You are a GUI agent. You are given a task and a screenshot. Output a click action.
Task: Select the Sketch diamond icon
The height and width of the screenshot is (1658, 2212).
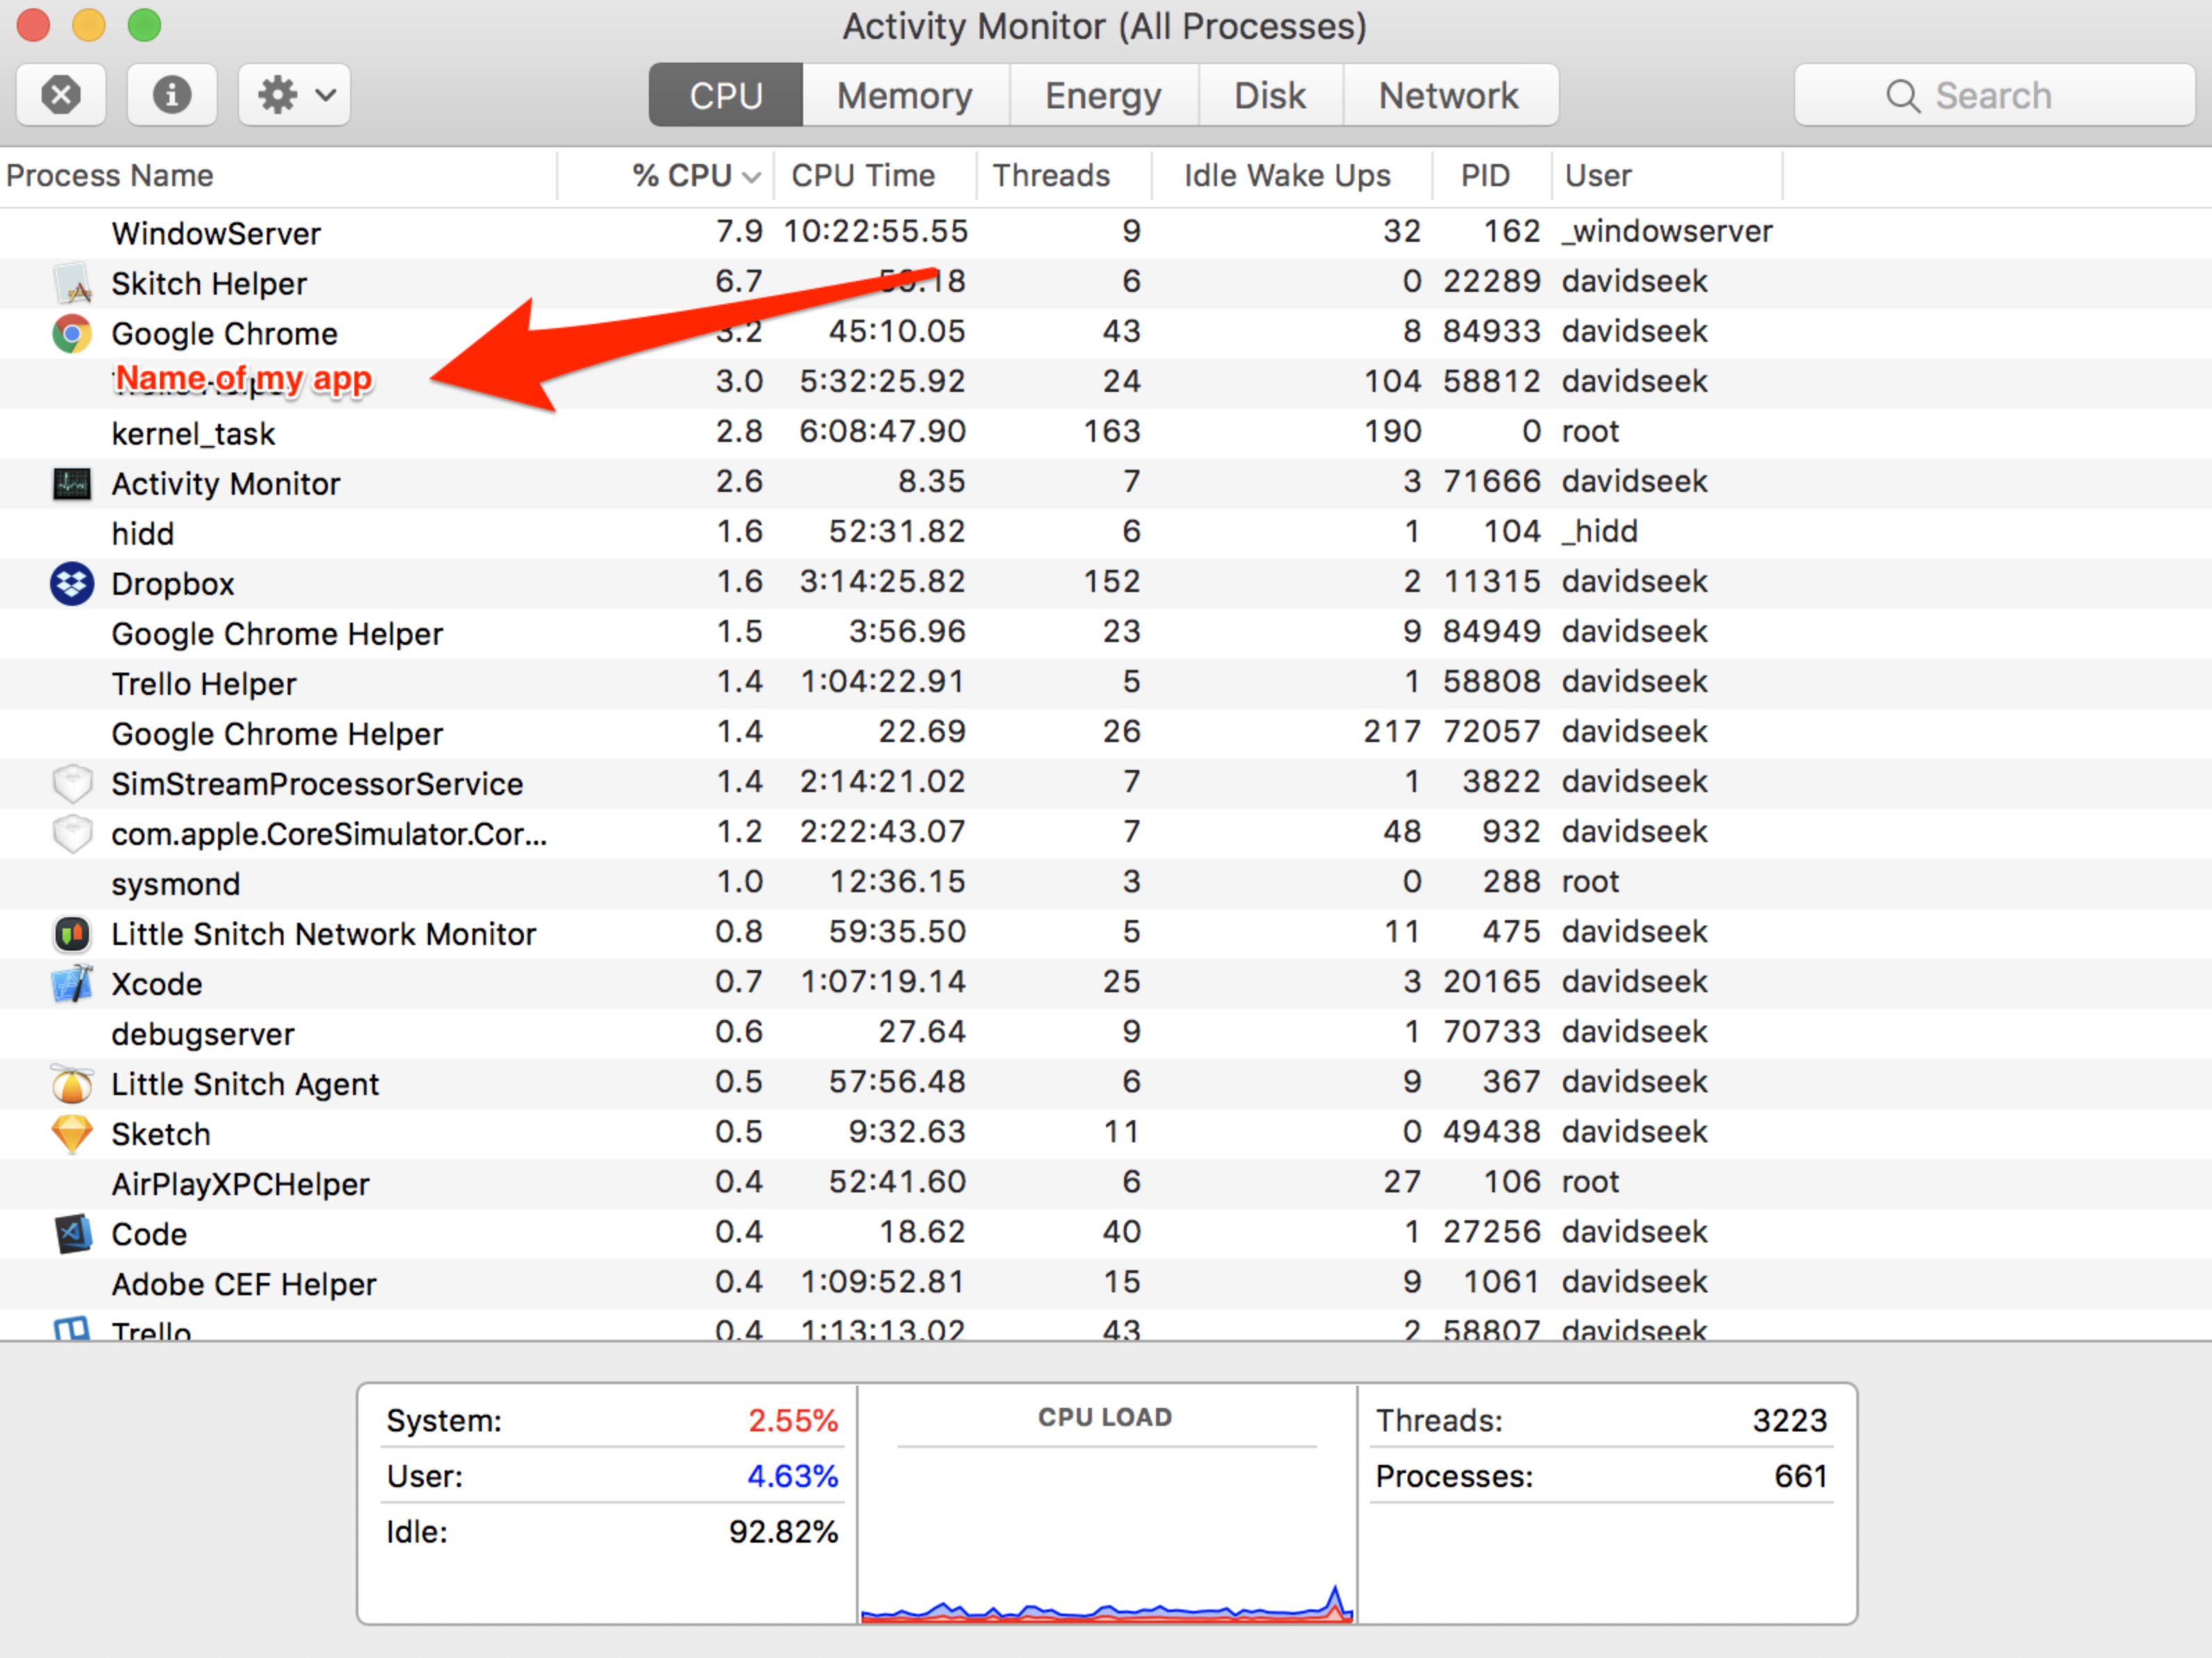click(x=72, y=1134)
